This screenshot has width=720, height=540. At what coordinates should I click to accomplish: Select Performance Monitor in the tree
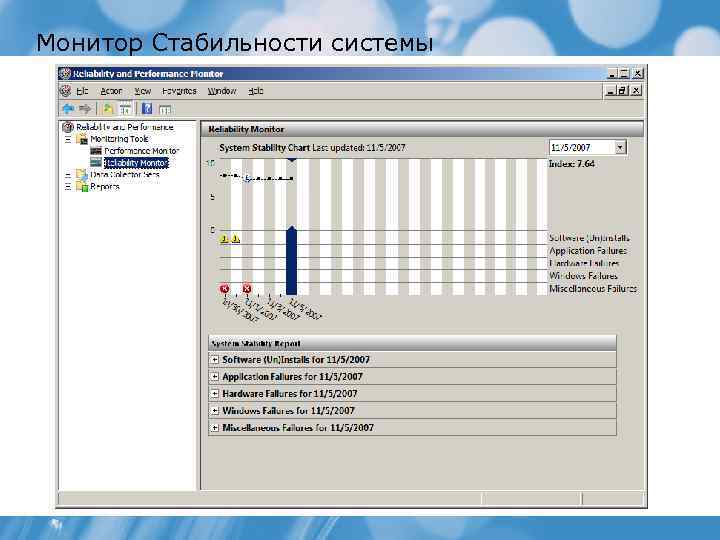pyautogui.click(x=141, y=151)
